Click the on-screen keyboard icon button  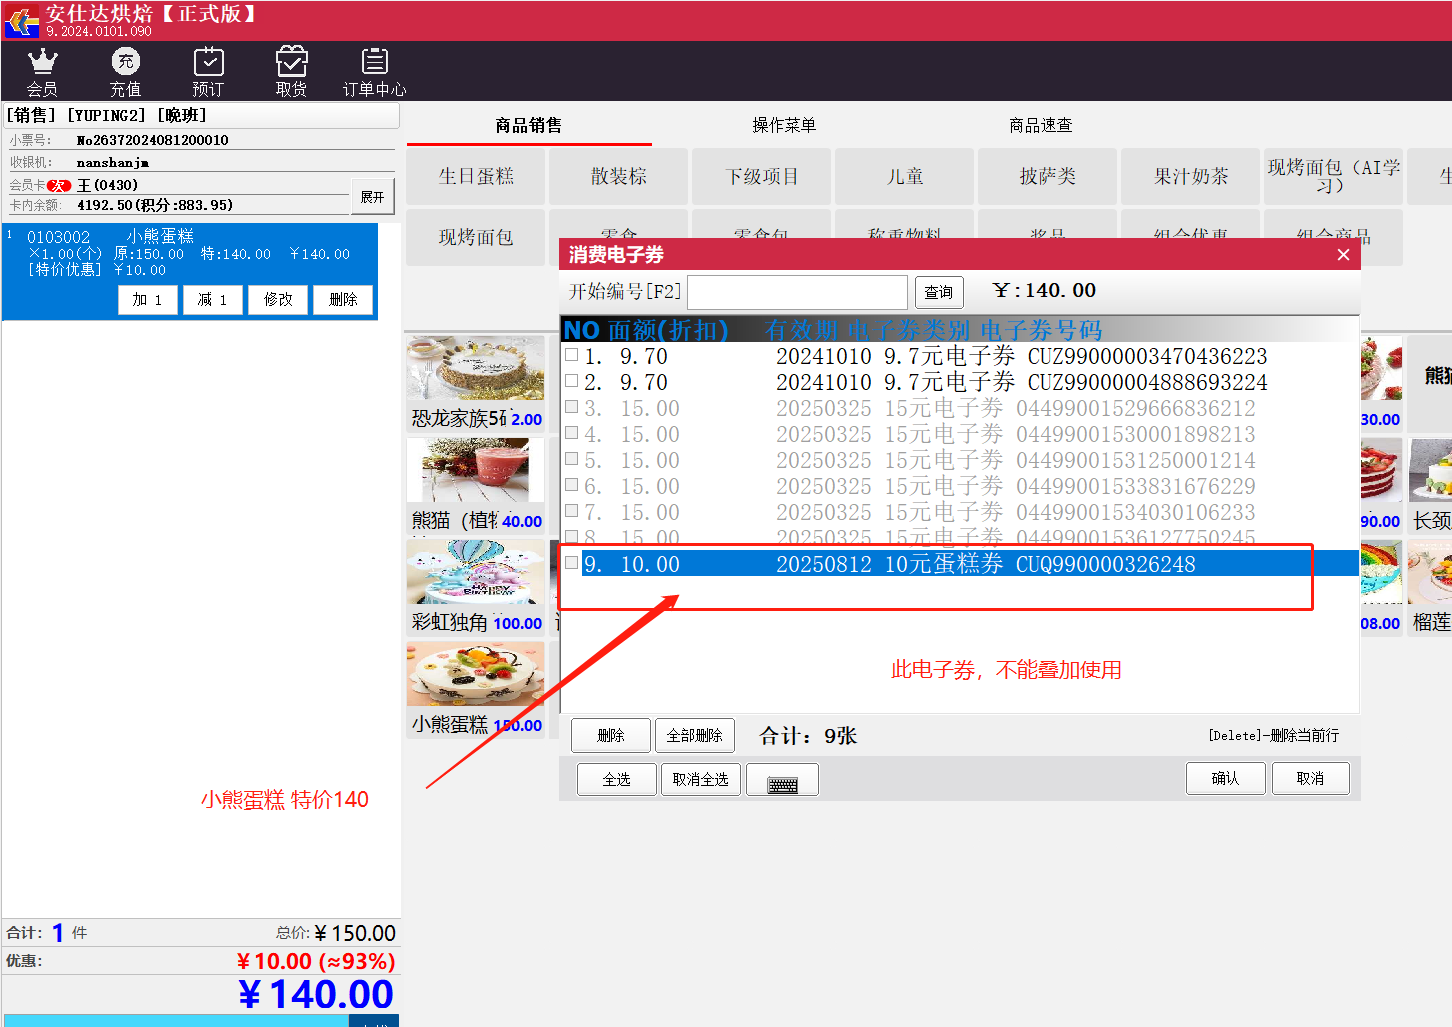(783, 780)
